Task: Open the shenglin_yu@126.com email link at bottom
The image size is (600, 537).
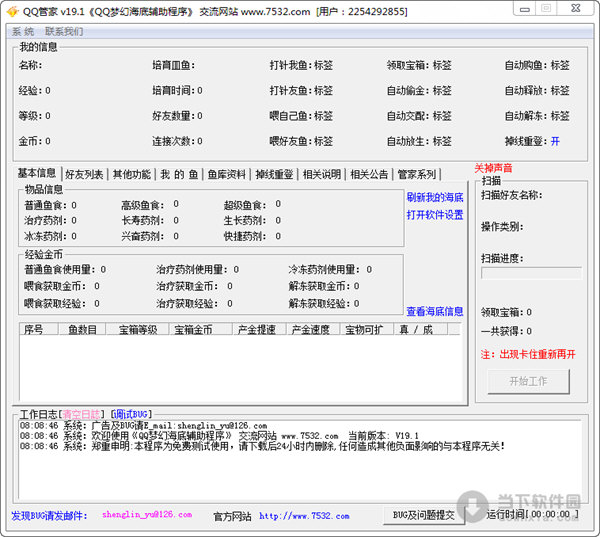Action: click(x=147, y=515)
